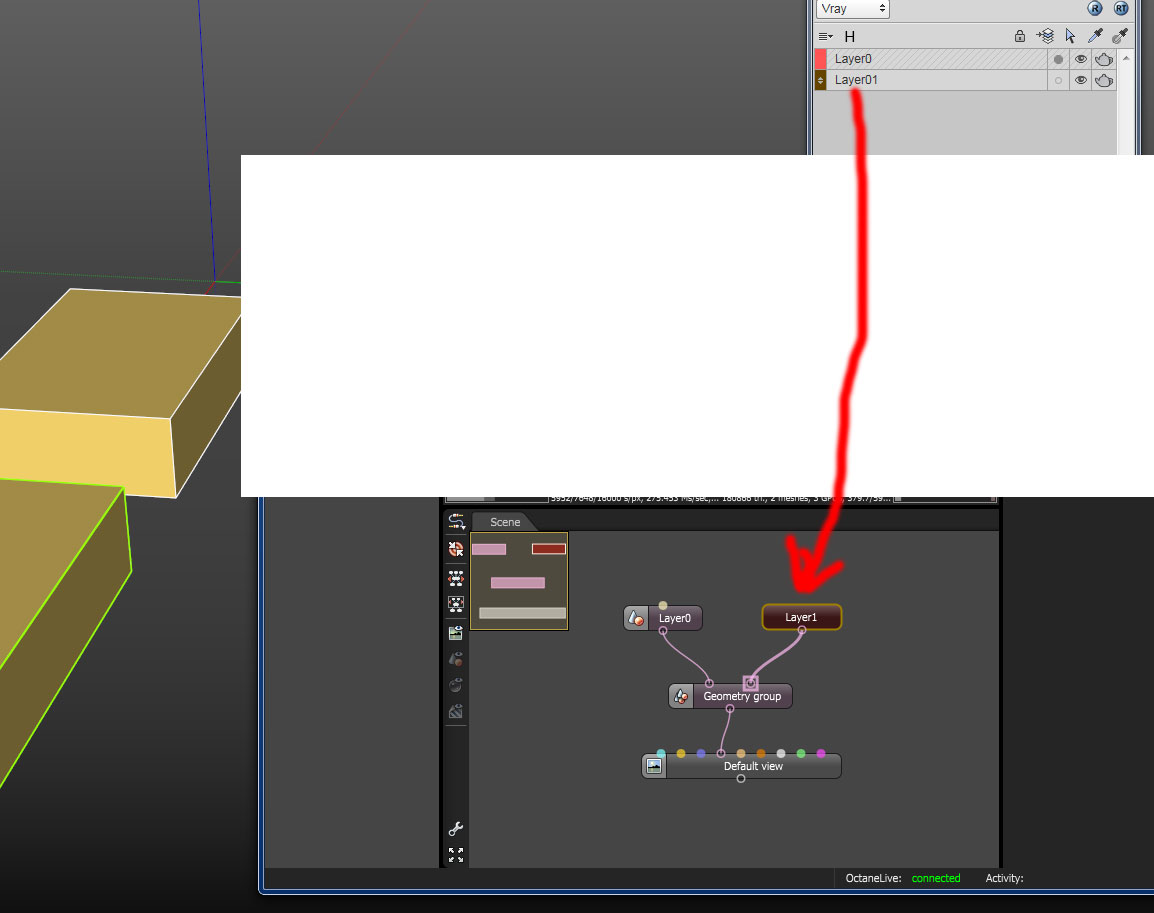Viewport: 1154px width, 913px height.
Task: Click the H button in layer toolbar
Action: click(850, 37)
